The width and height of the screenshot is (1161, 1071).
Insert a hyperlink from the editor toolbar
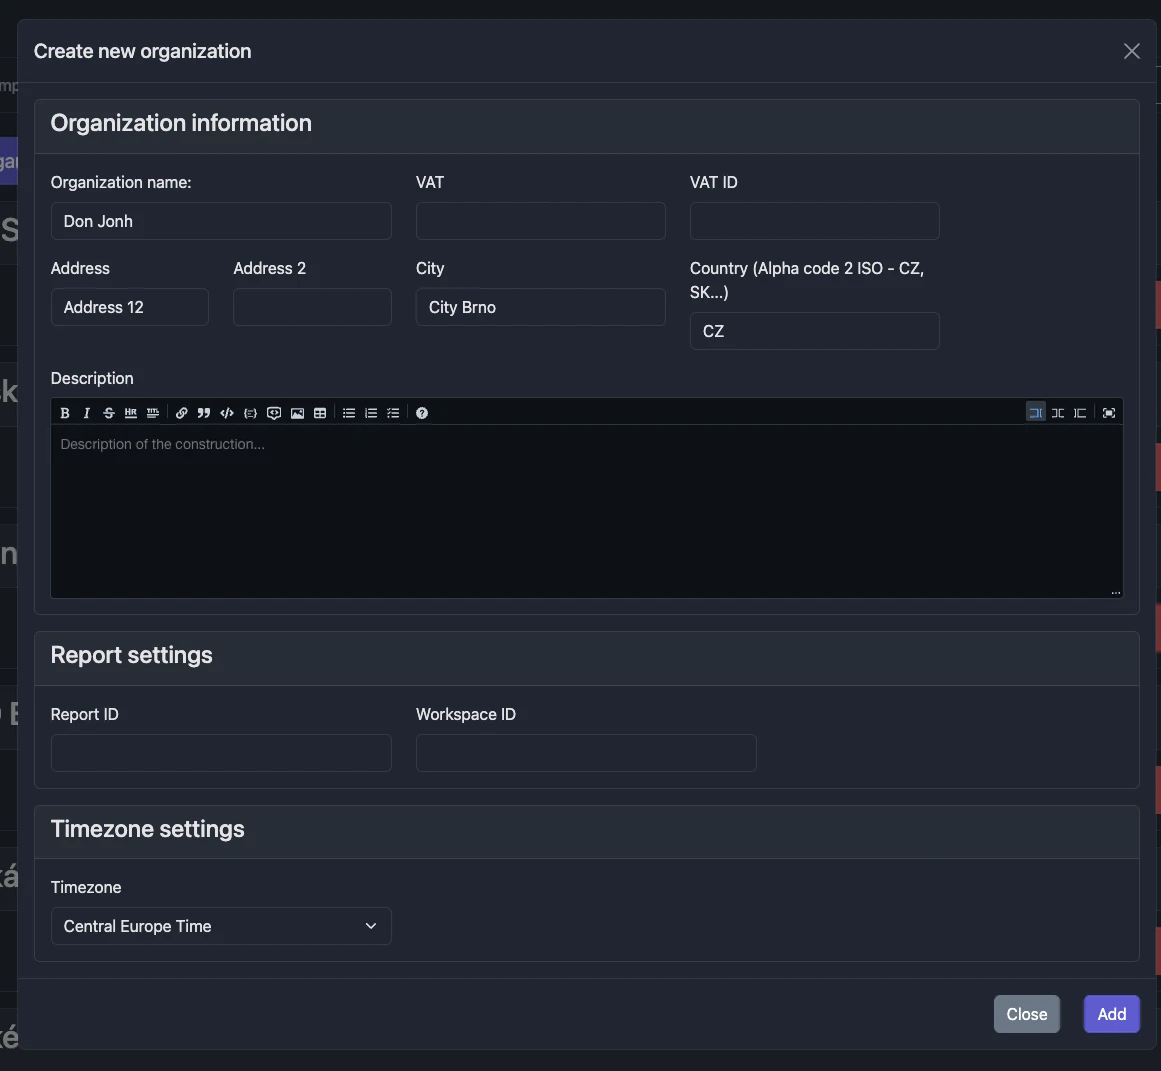point(181,413)
